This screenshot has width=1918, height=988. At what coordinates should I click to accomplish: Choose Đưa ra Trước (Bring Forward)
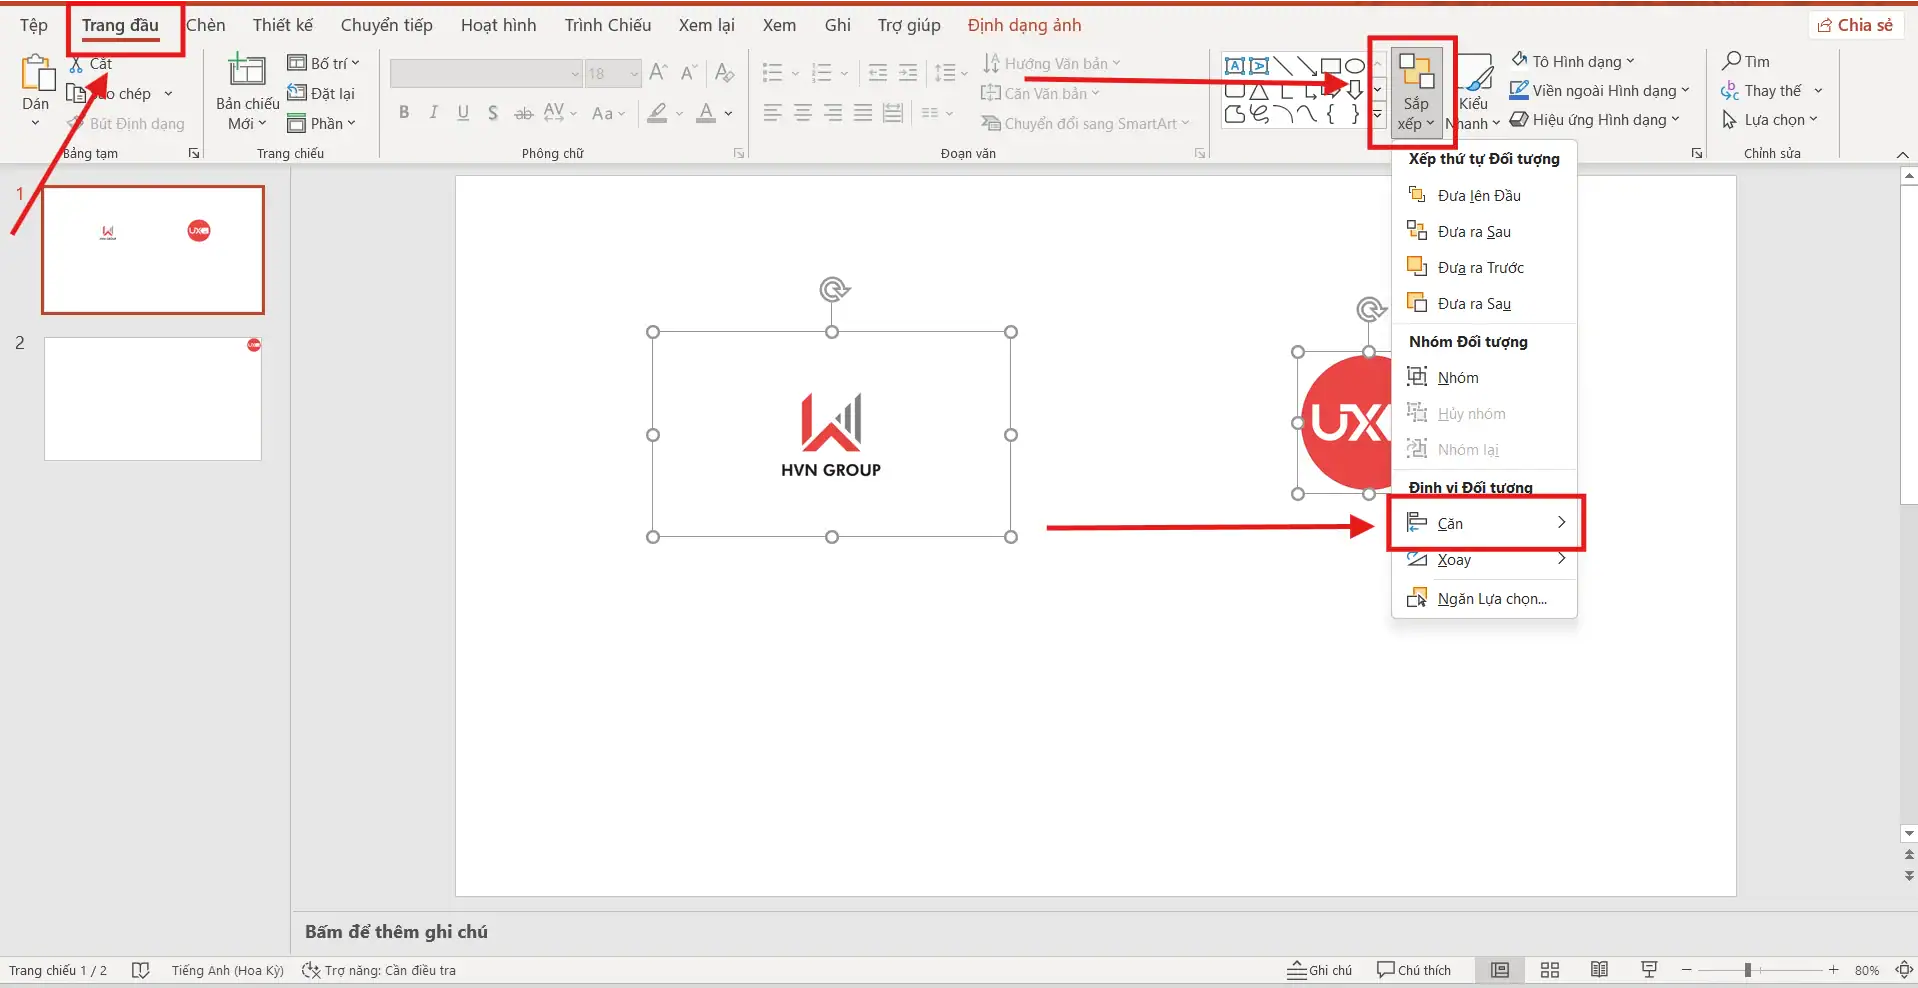point(1484,267)
